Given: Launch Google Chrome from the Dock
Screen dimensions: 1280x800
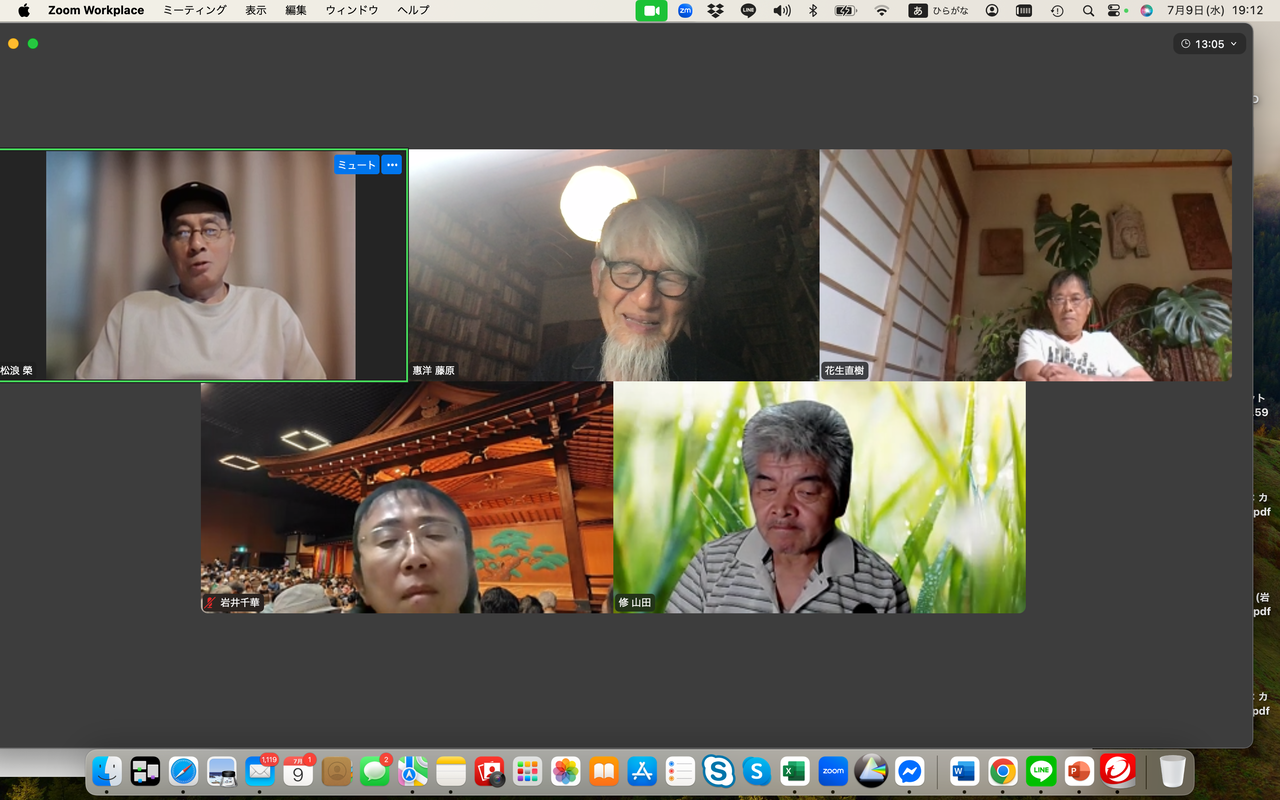Looking at the screenshot, I should [1003, 771].
